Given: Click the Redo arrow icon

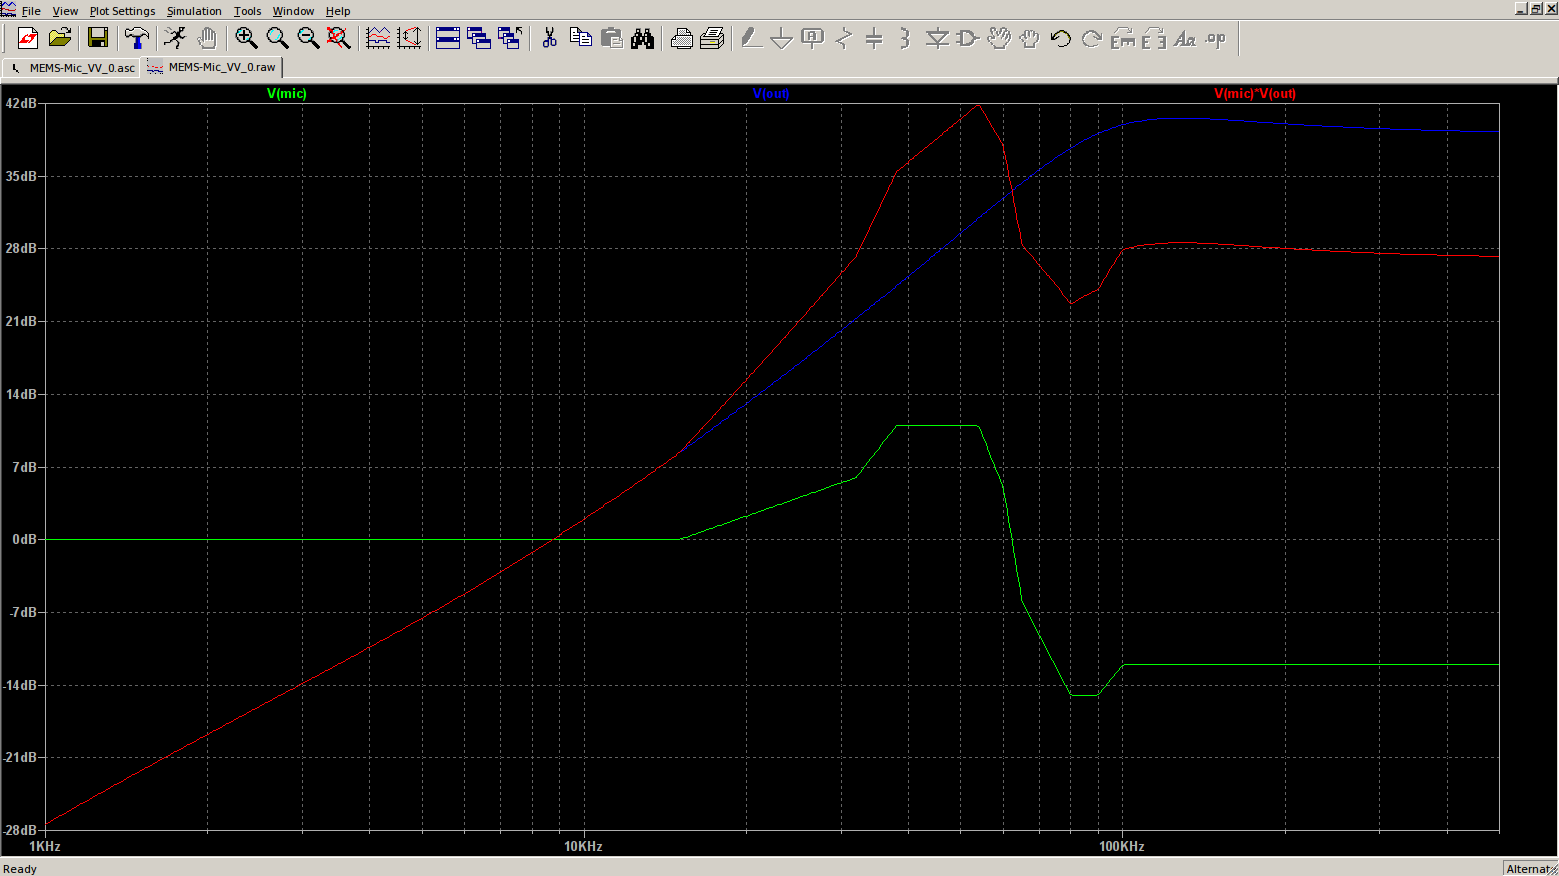Looking at the screenshot, I should [x=1091, y=38].
